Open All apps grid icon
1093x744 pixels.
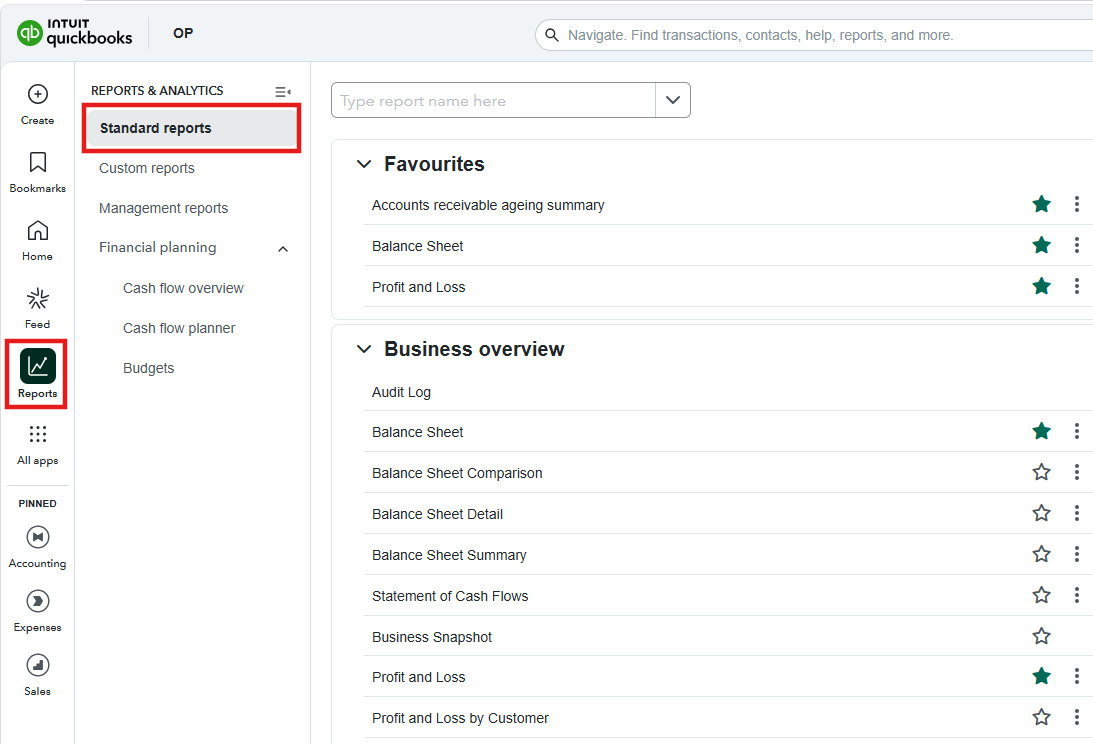[x=38, y=434]
